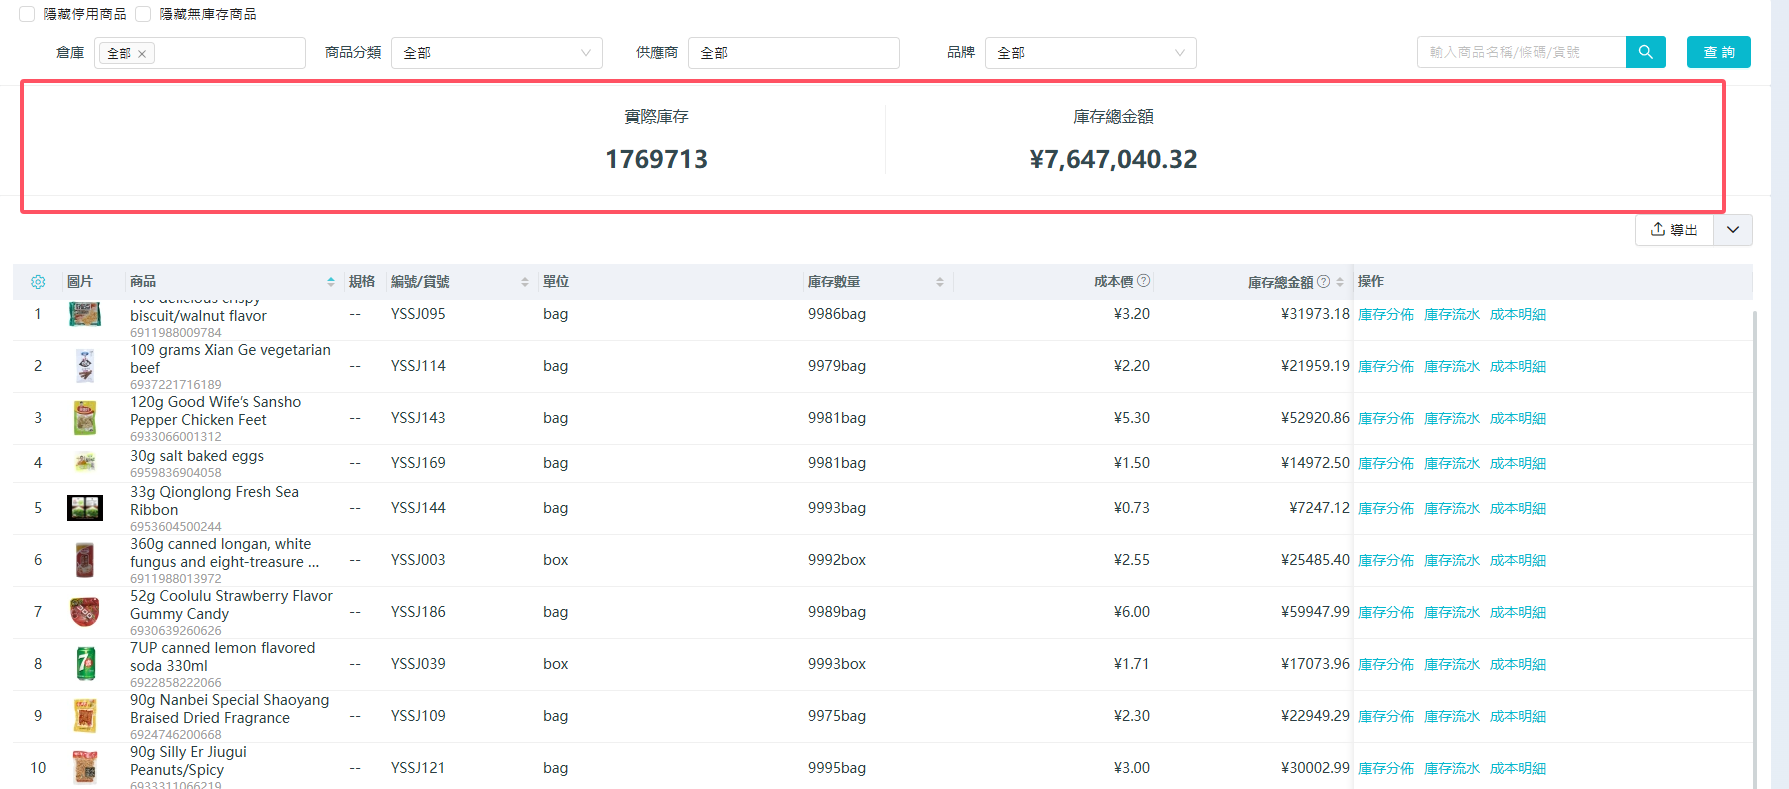This screenshot has width=1789, height=789.
Task: Click the magnifier search icon button
Action: (1645, 52)
